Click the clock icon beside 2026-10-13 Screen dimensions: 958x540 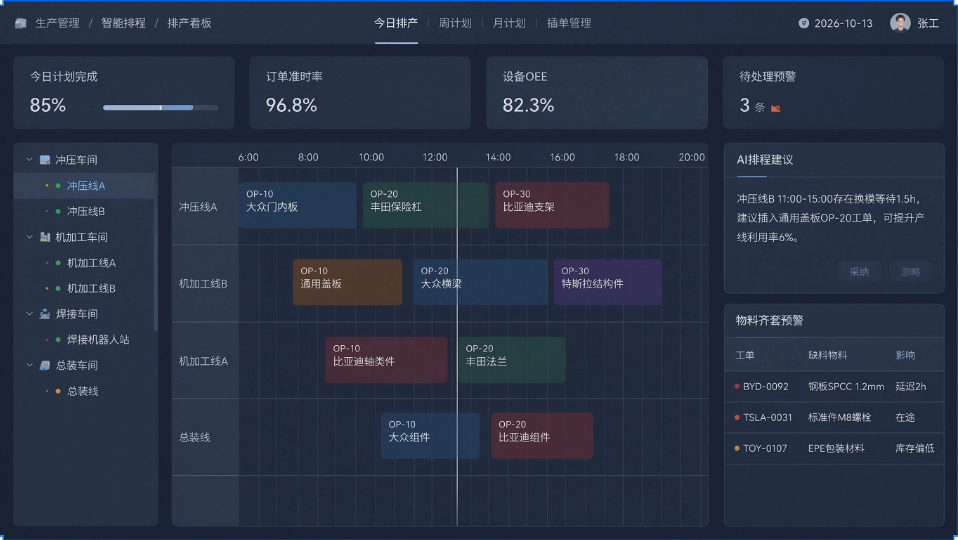tap(803, 23)
